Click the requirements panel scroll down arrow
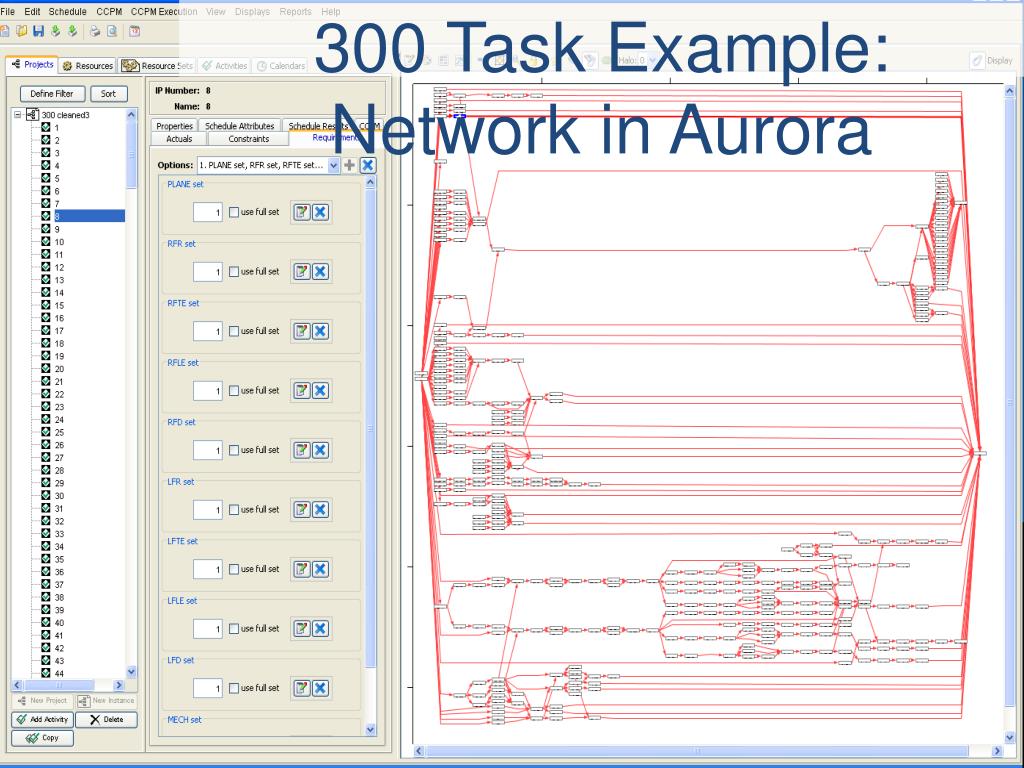This screenshot has height=768, width=1024. pos(370,729)
